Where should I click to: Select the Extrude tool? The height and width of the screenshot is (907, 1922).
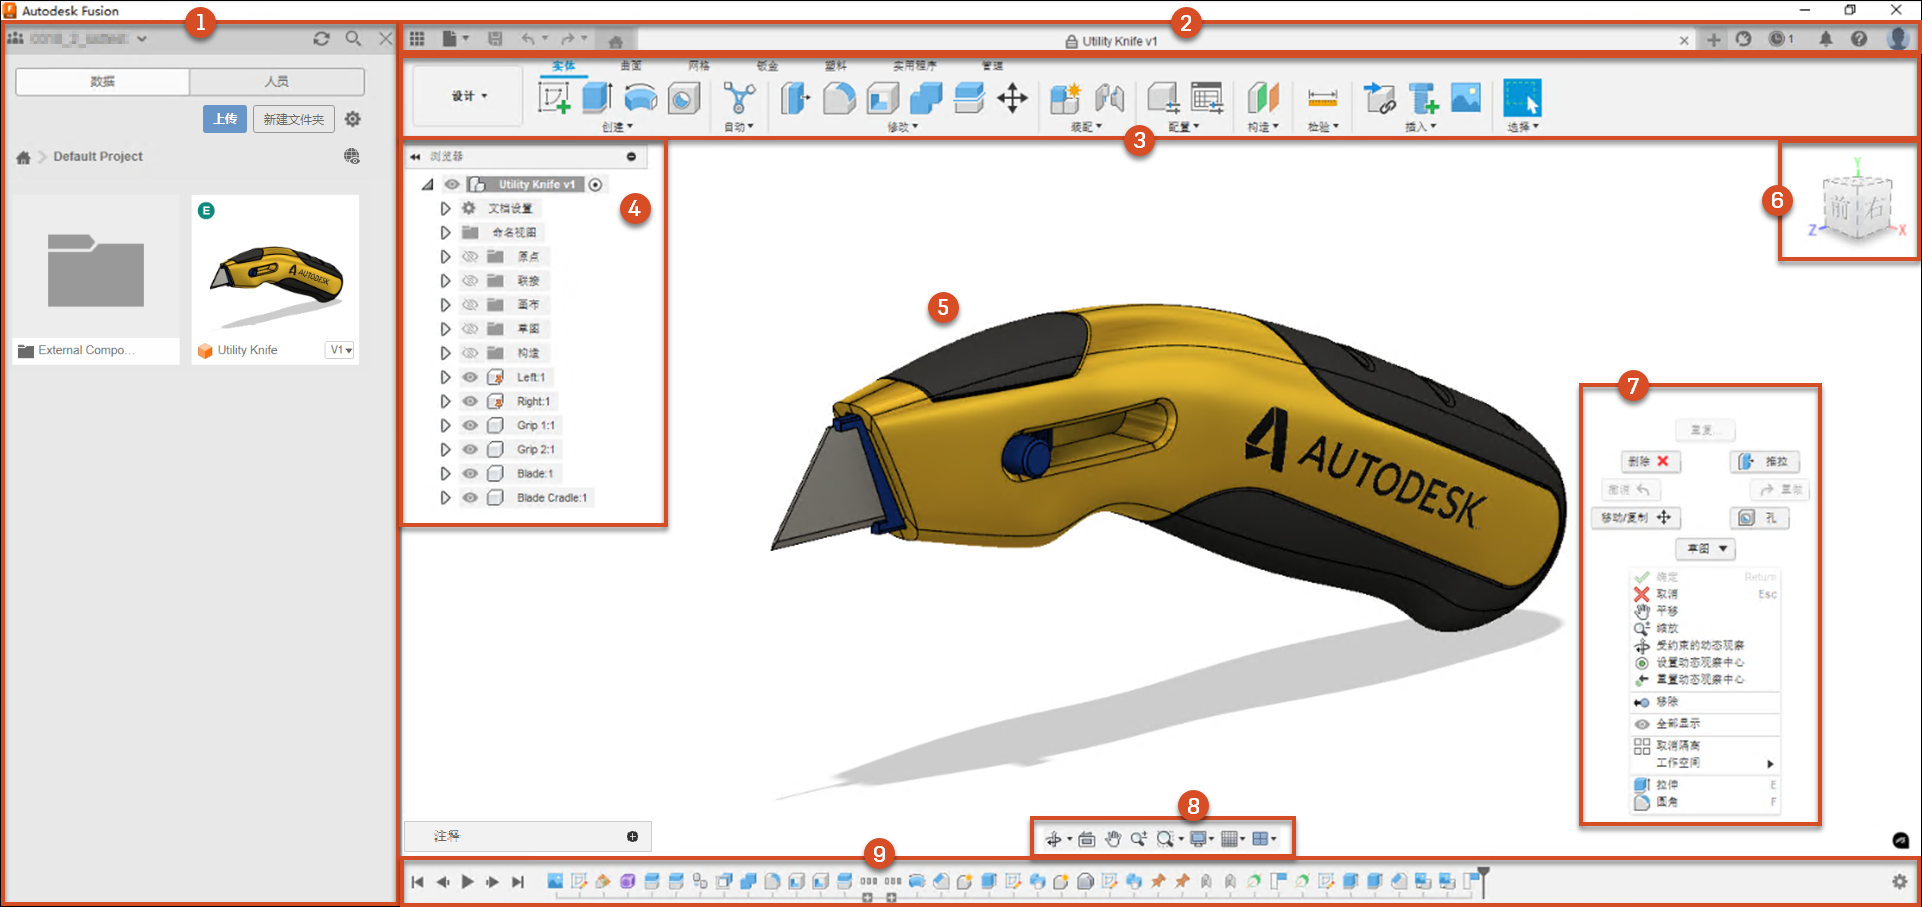[597, 98]
